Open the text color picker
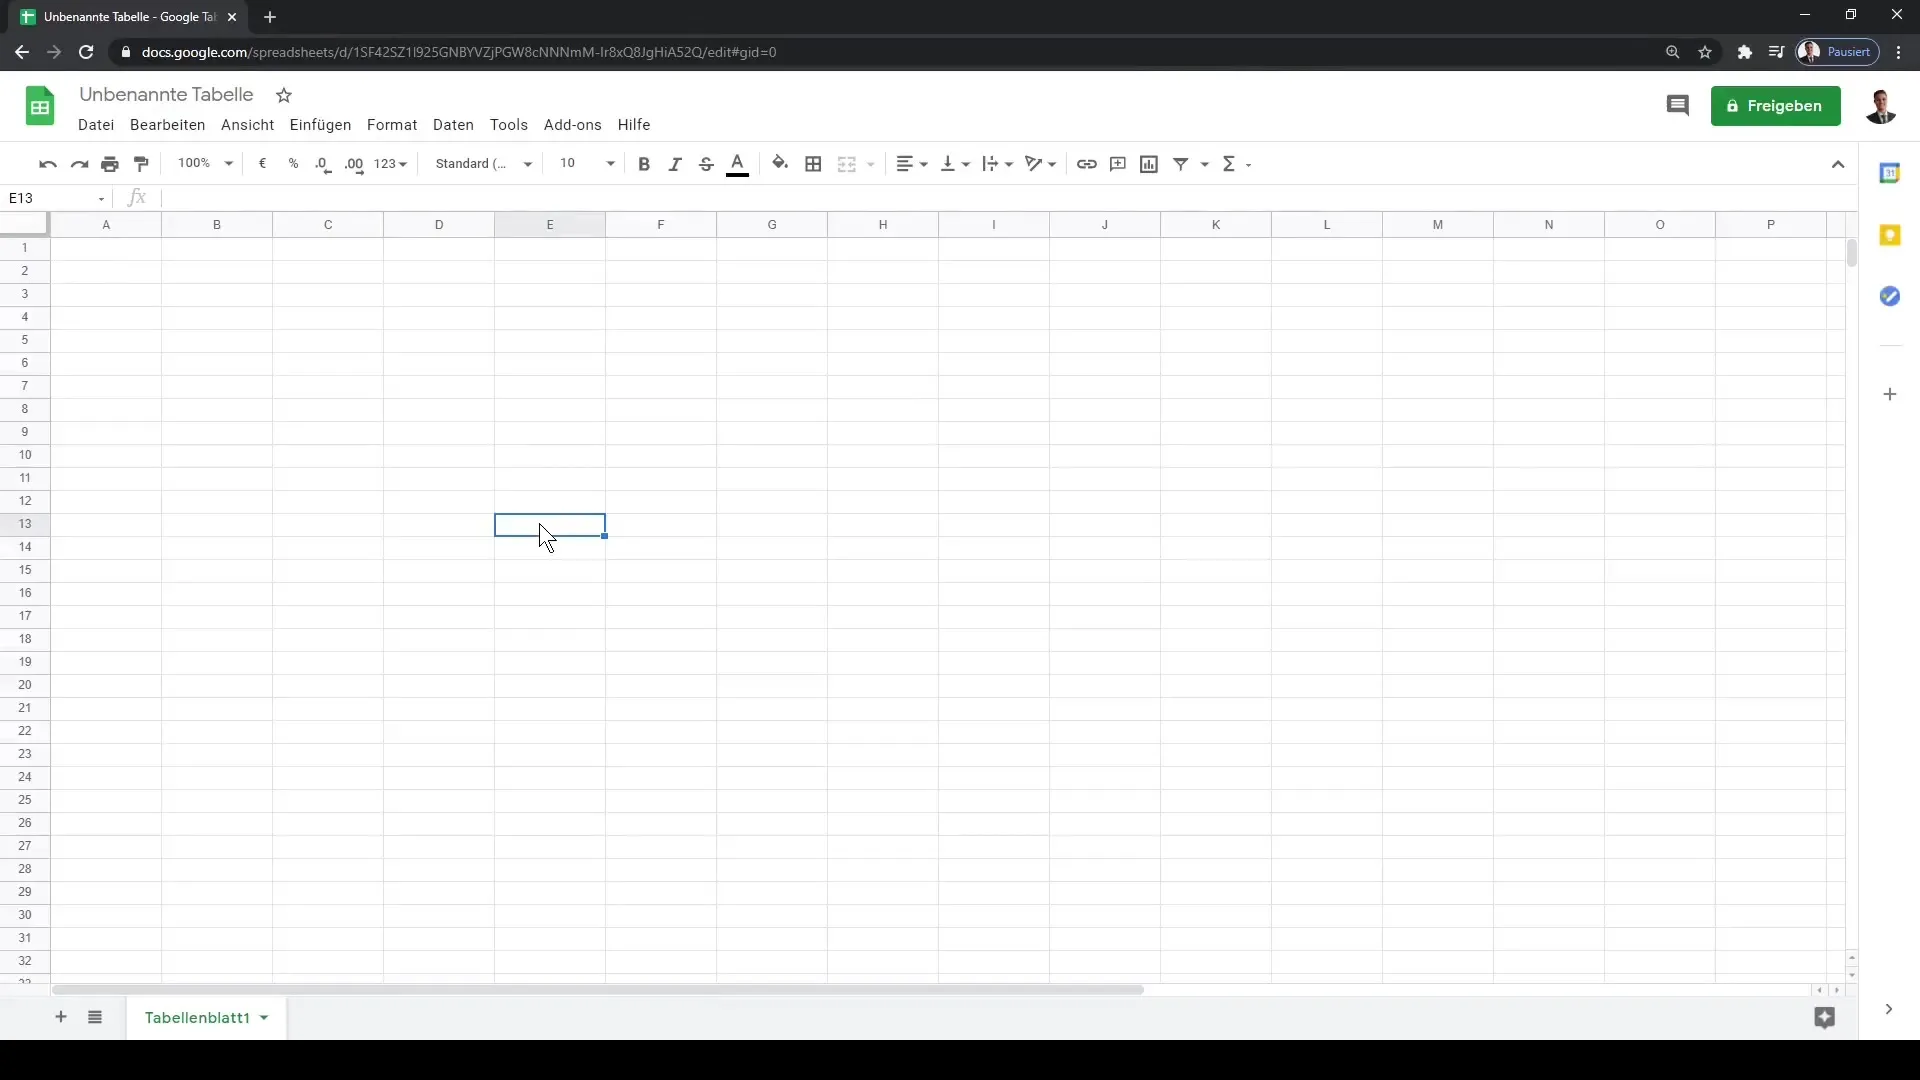Screen dimensions: 1920x1080 coord(738,165)
